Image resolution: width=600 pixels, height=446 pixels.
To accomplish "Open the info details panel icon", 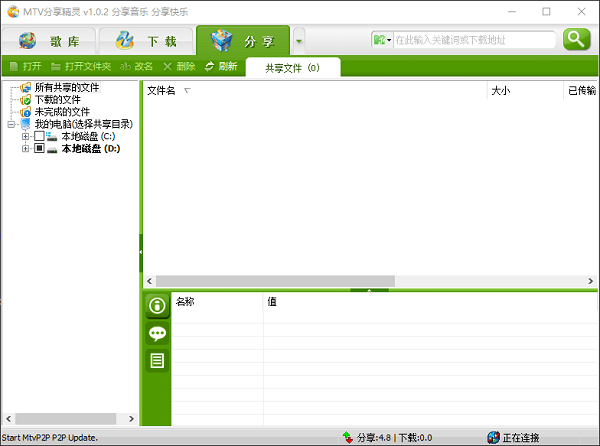I will pos(157,306).
